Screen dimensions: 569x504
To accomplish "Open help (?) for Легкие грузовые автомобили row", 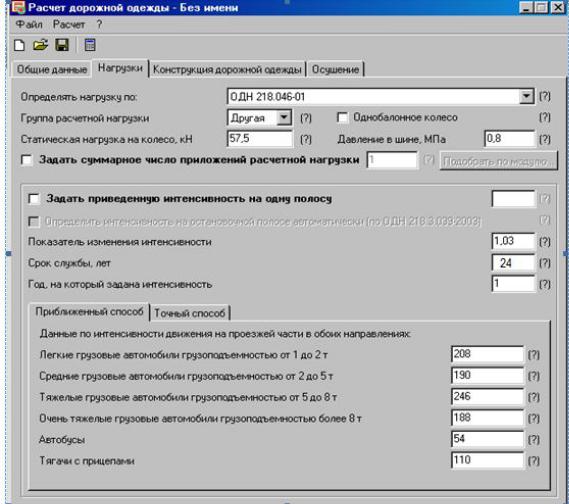I will (x=533, y=355).
